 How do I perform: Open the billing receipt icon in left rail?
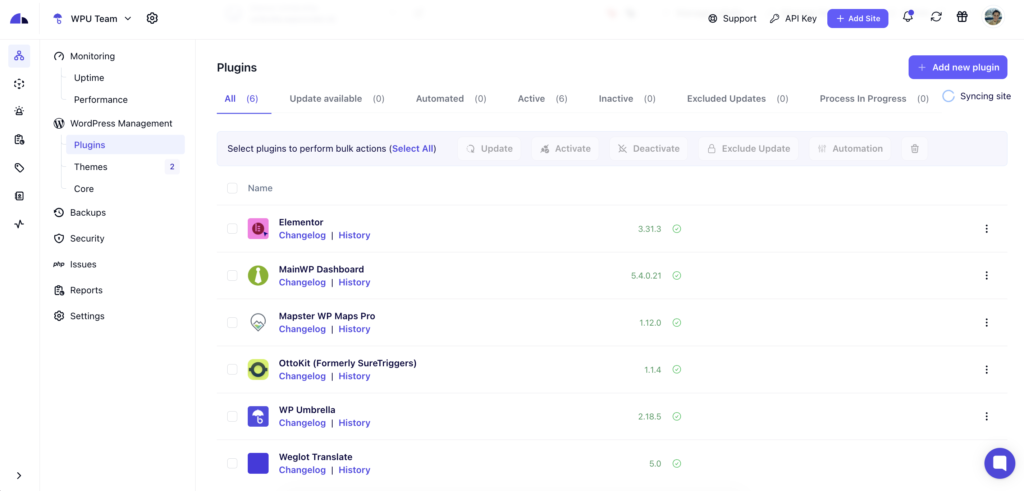pos(19,196)
